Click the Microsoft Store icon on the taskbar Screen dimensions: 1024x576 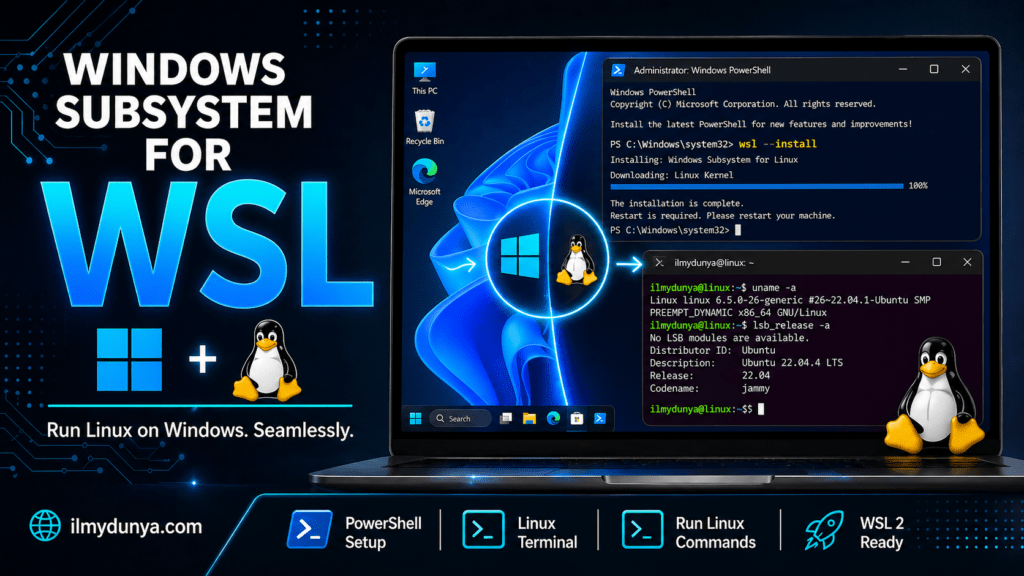point(577,418)
